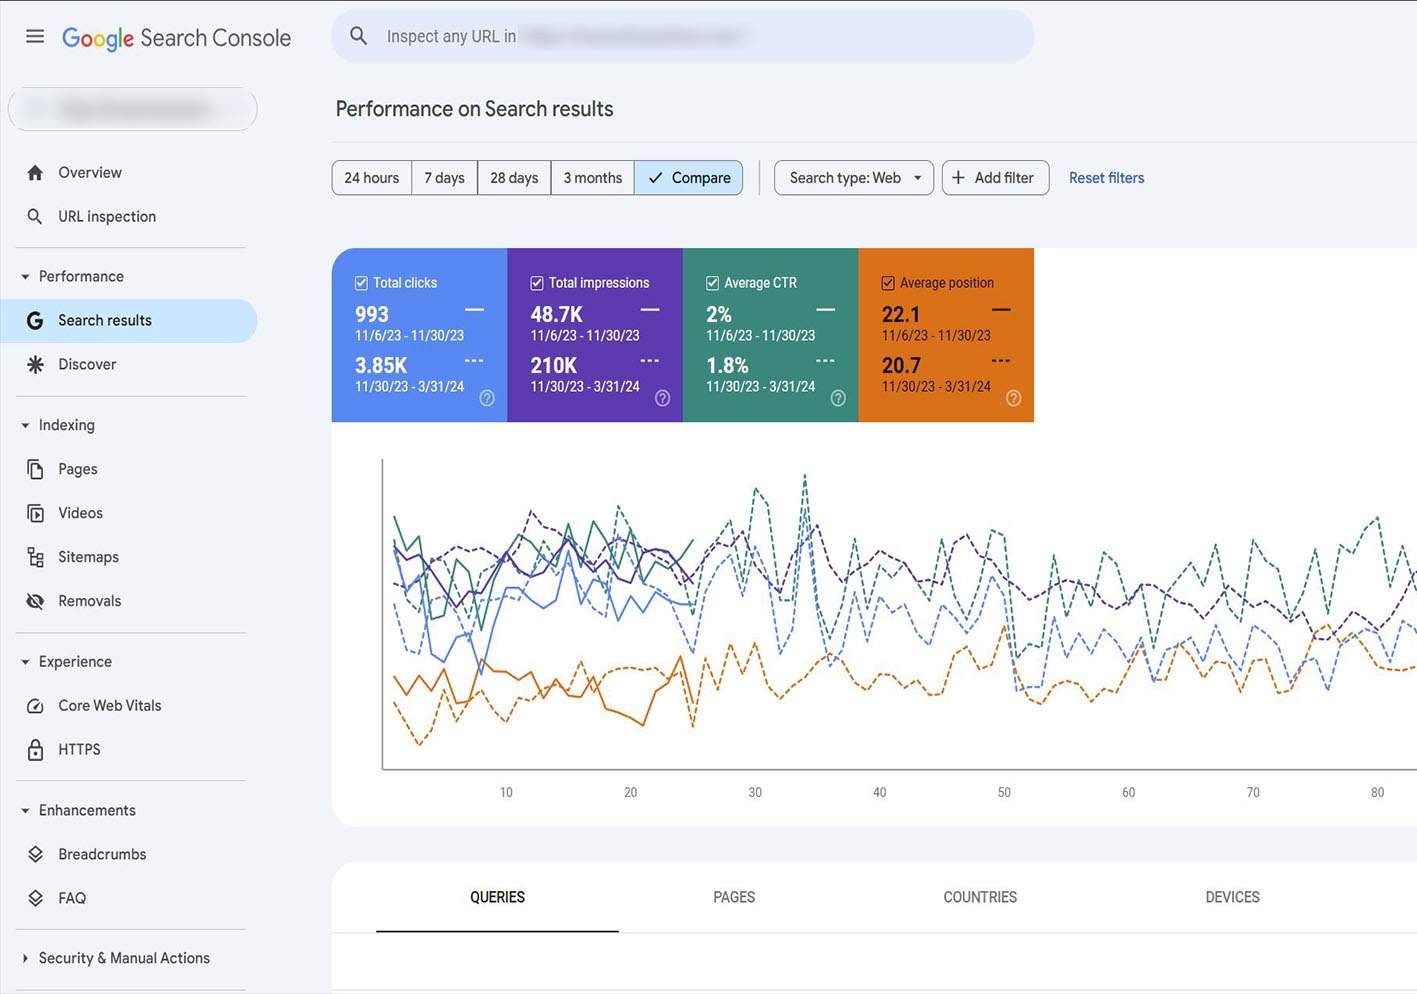1417x994 pixels.
Task: Toggle the Average position checkbox
Action: click(x=888, y=283)
